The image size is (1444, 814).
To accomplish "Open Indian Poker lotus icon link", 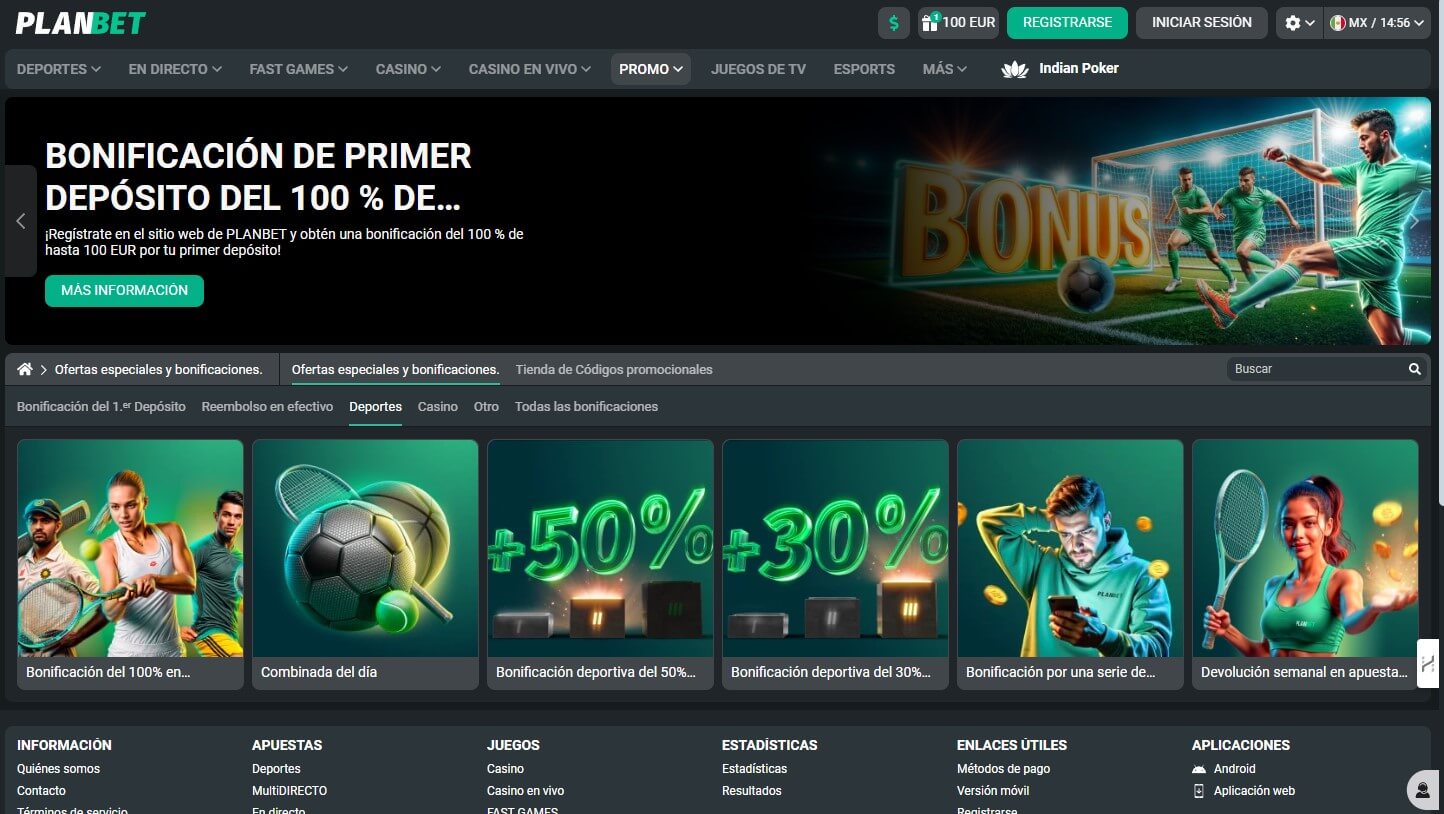I will (1015, 69).
